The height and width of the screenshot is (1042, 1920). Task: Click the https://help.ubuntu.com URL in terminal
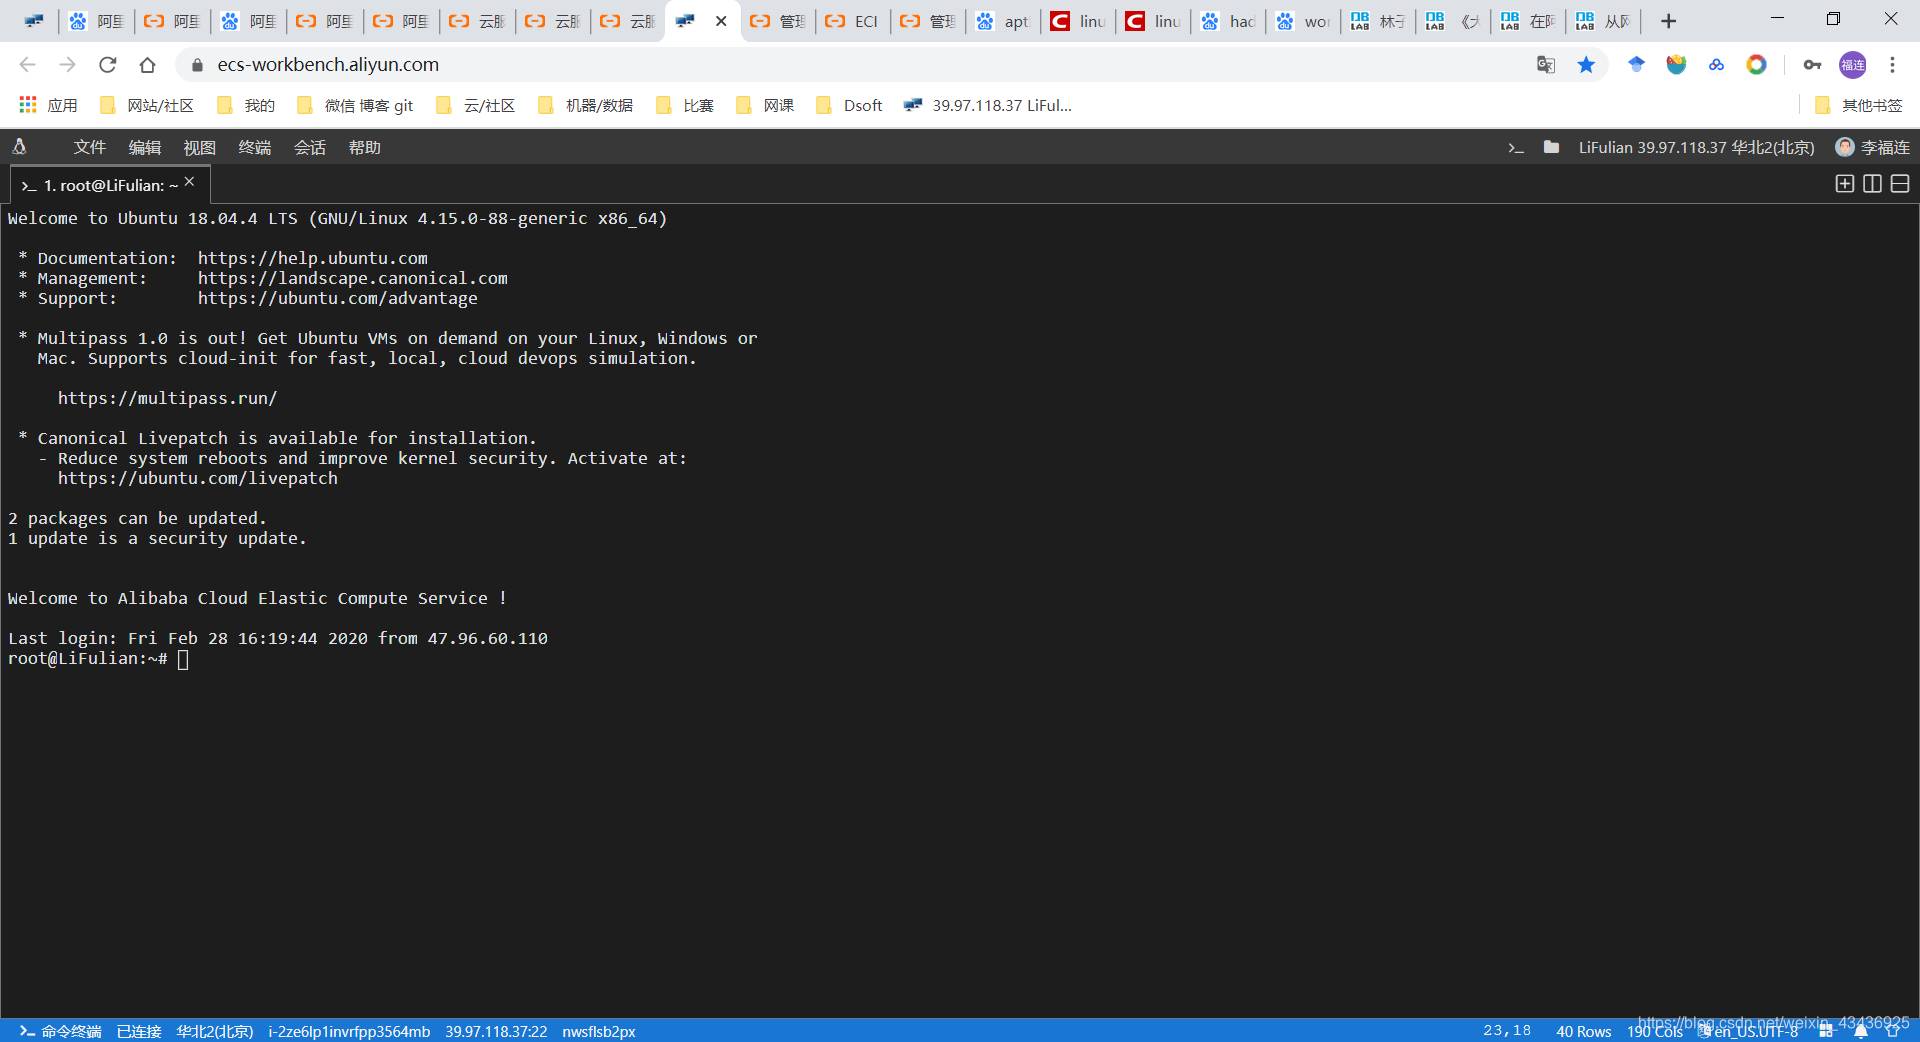312,258
